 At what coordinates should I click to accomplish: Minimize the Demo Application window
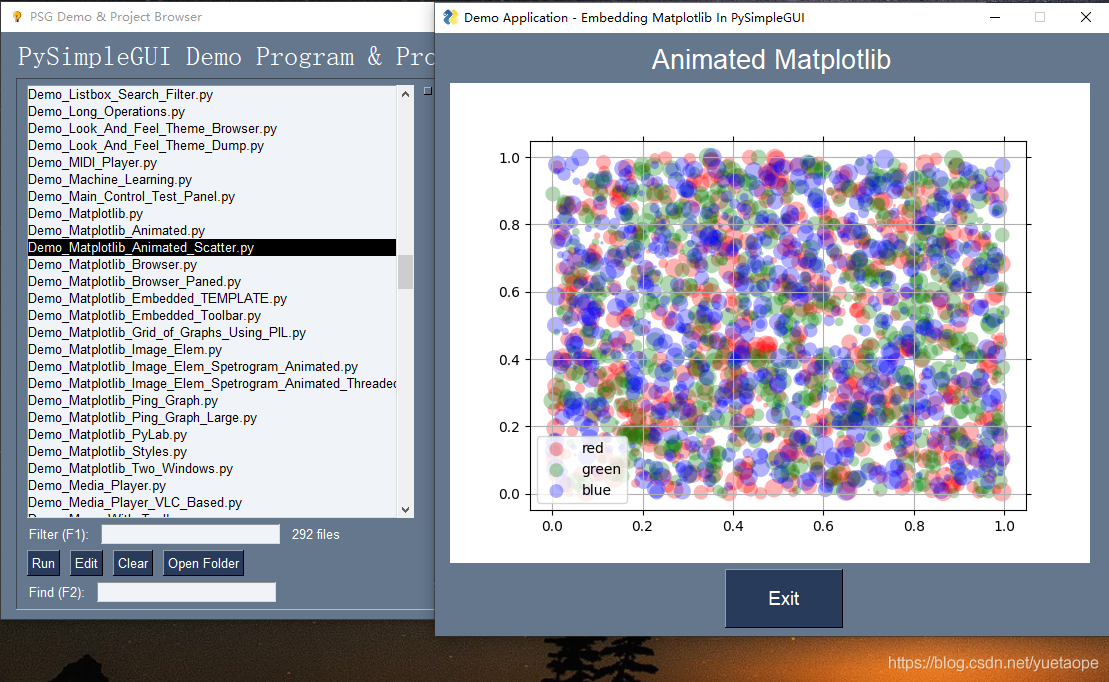995,17
